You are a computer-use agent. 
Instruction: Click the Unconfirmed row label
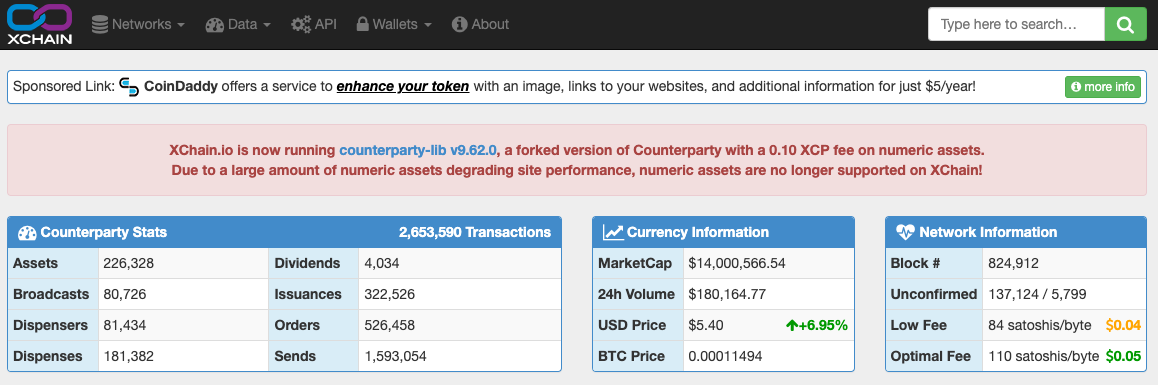(934, 295)
